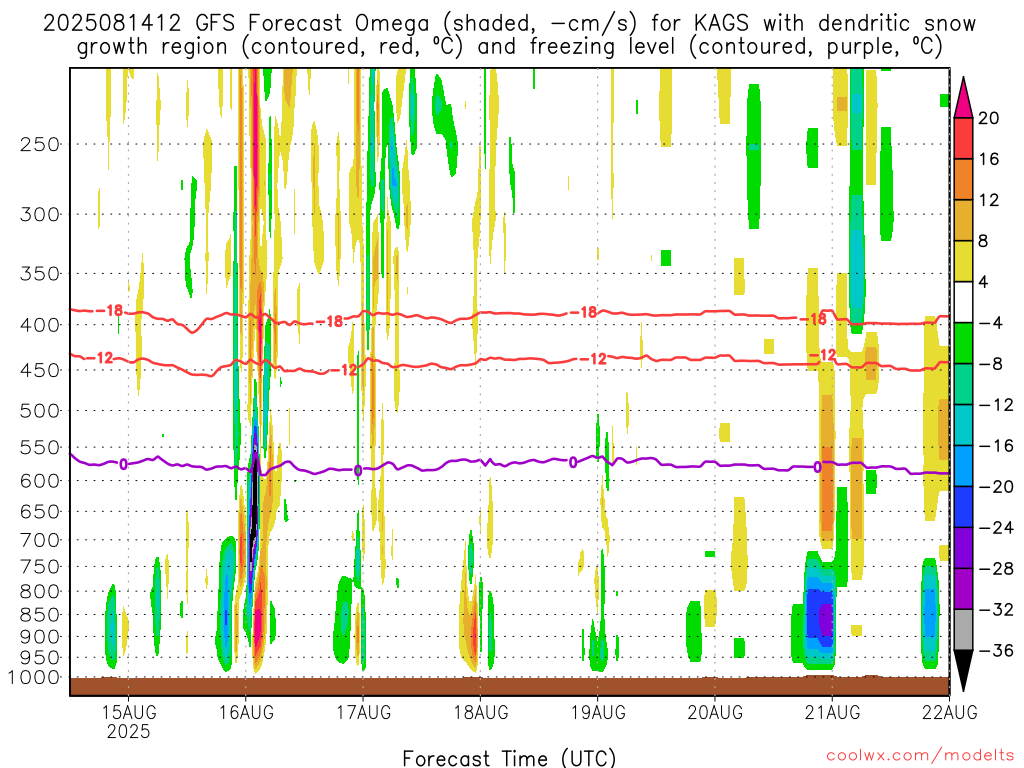Click the 2025 year label under 15AUG
Image resolution: width=1024 pixels, height=768 pixels.
point(128,731)
